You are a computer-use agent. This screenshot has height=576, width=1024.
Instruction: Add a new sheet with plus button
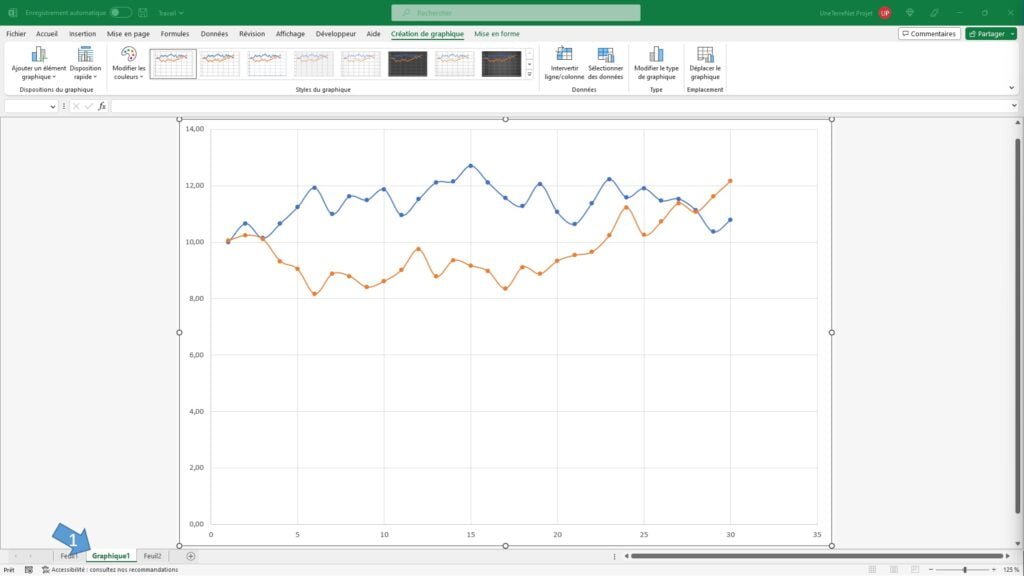coord(190,556)
